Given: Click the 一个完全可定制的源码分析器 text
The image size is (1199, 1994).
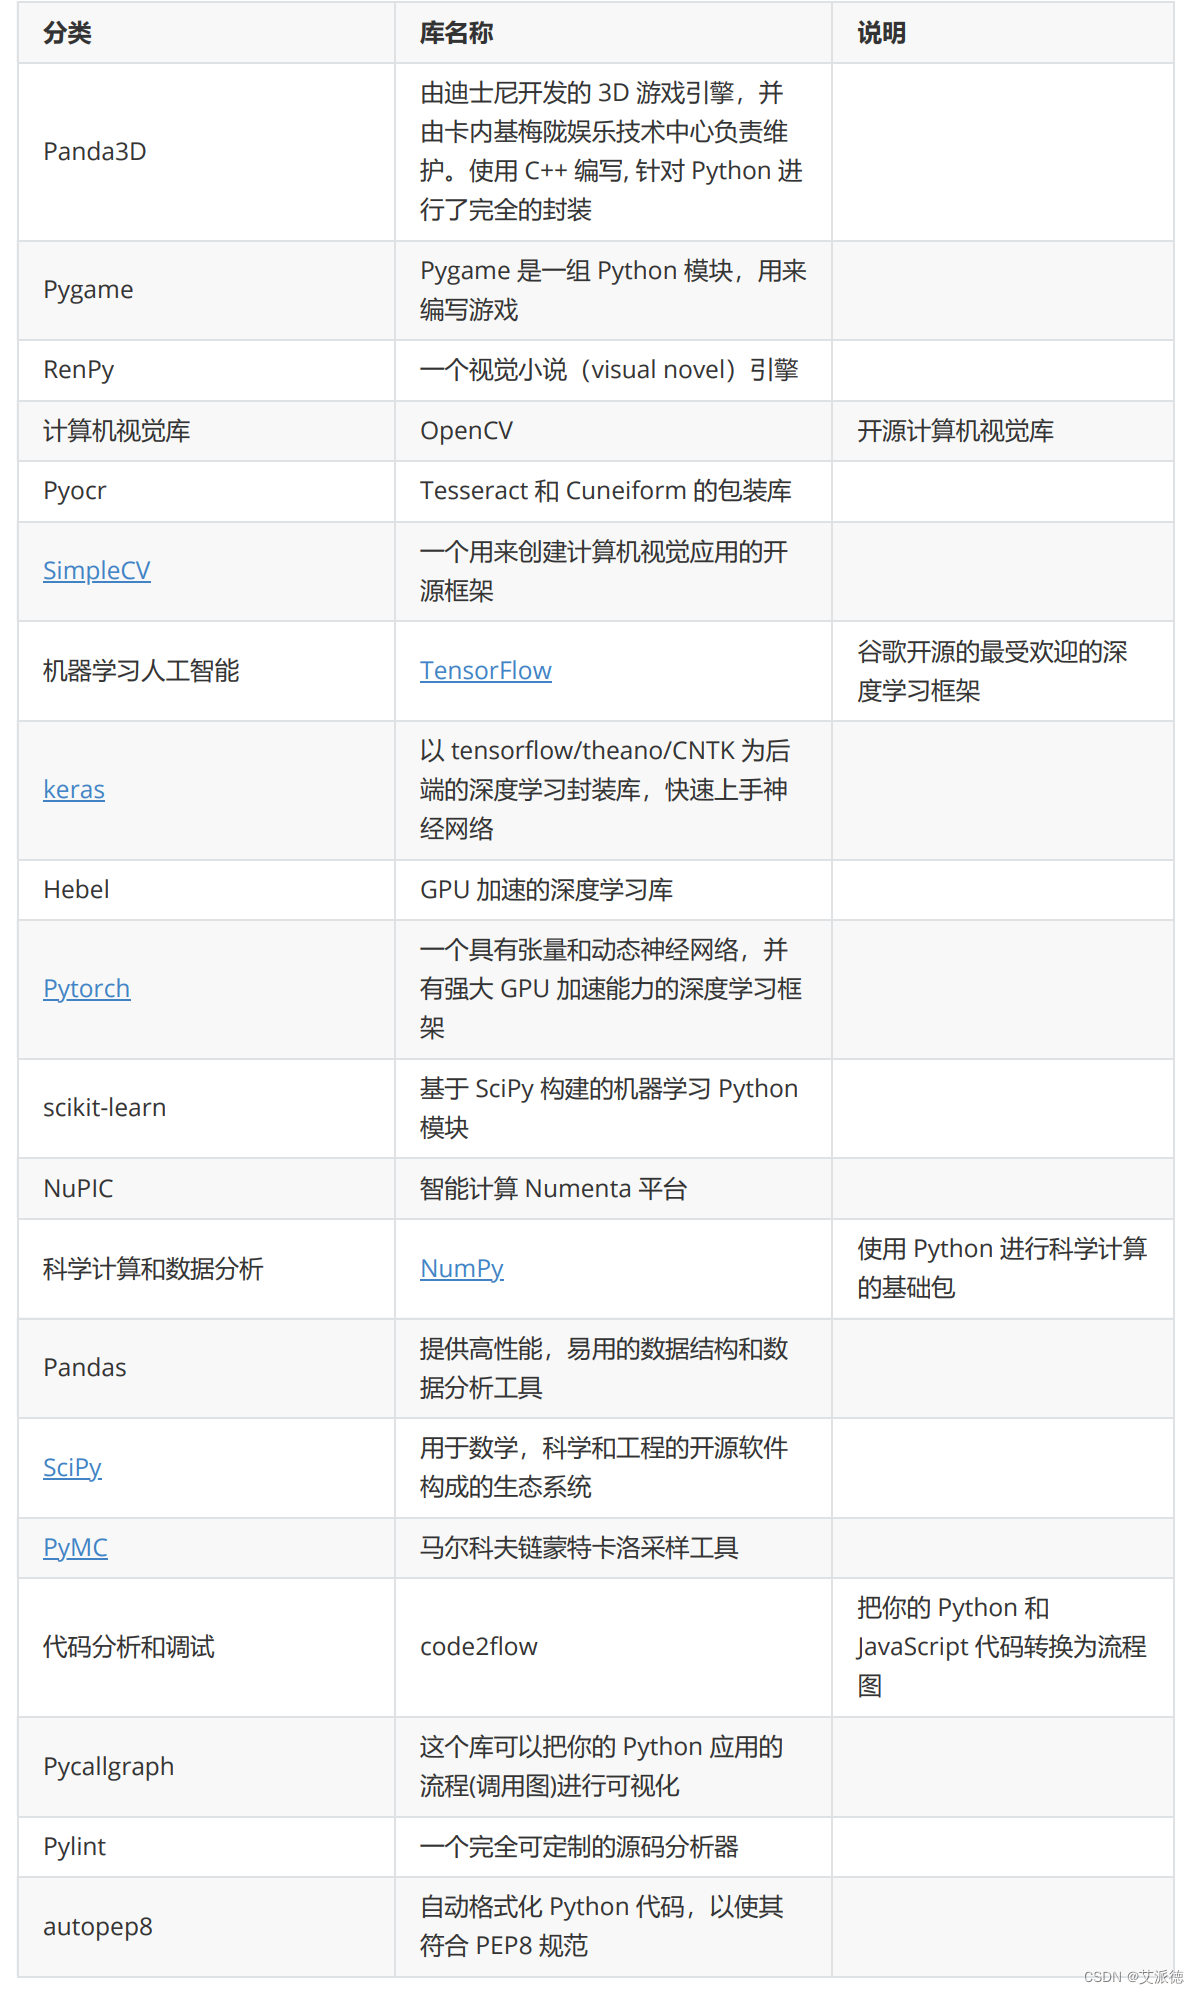Looking at the screenshot, I should (x=579, y=1847).
